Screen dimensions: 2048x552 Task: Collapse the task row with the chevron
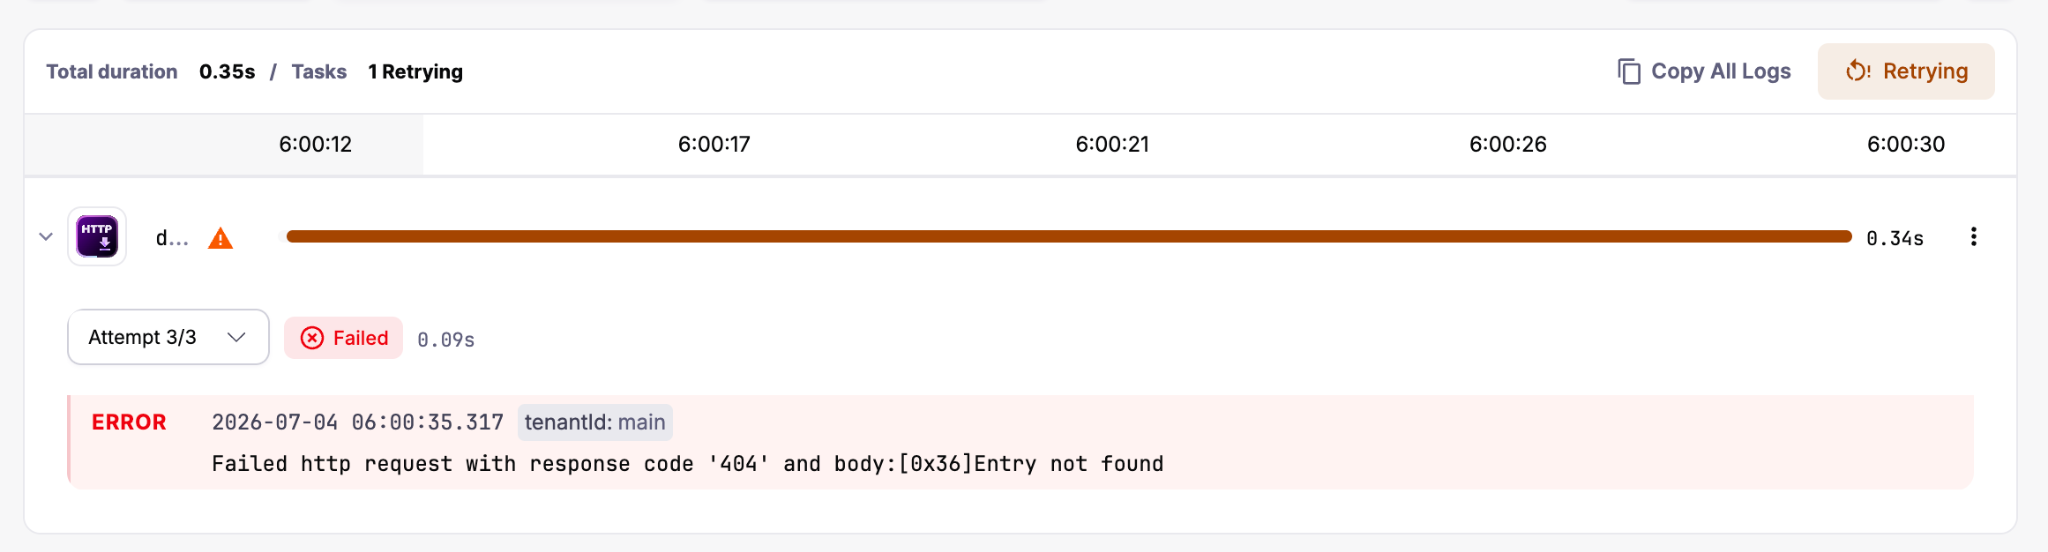click(46, 237)
